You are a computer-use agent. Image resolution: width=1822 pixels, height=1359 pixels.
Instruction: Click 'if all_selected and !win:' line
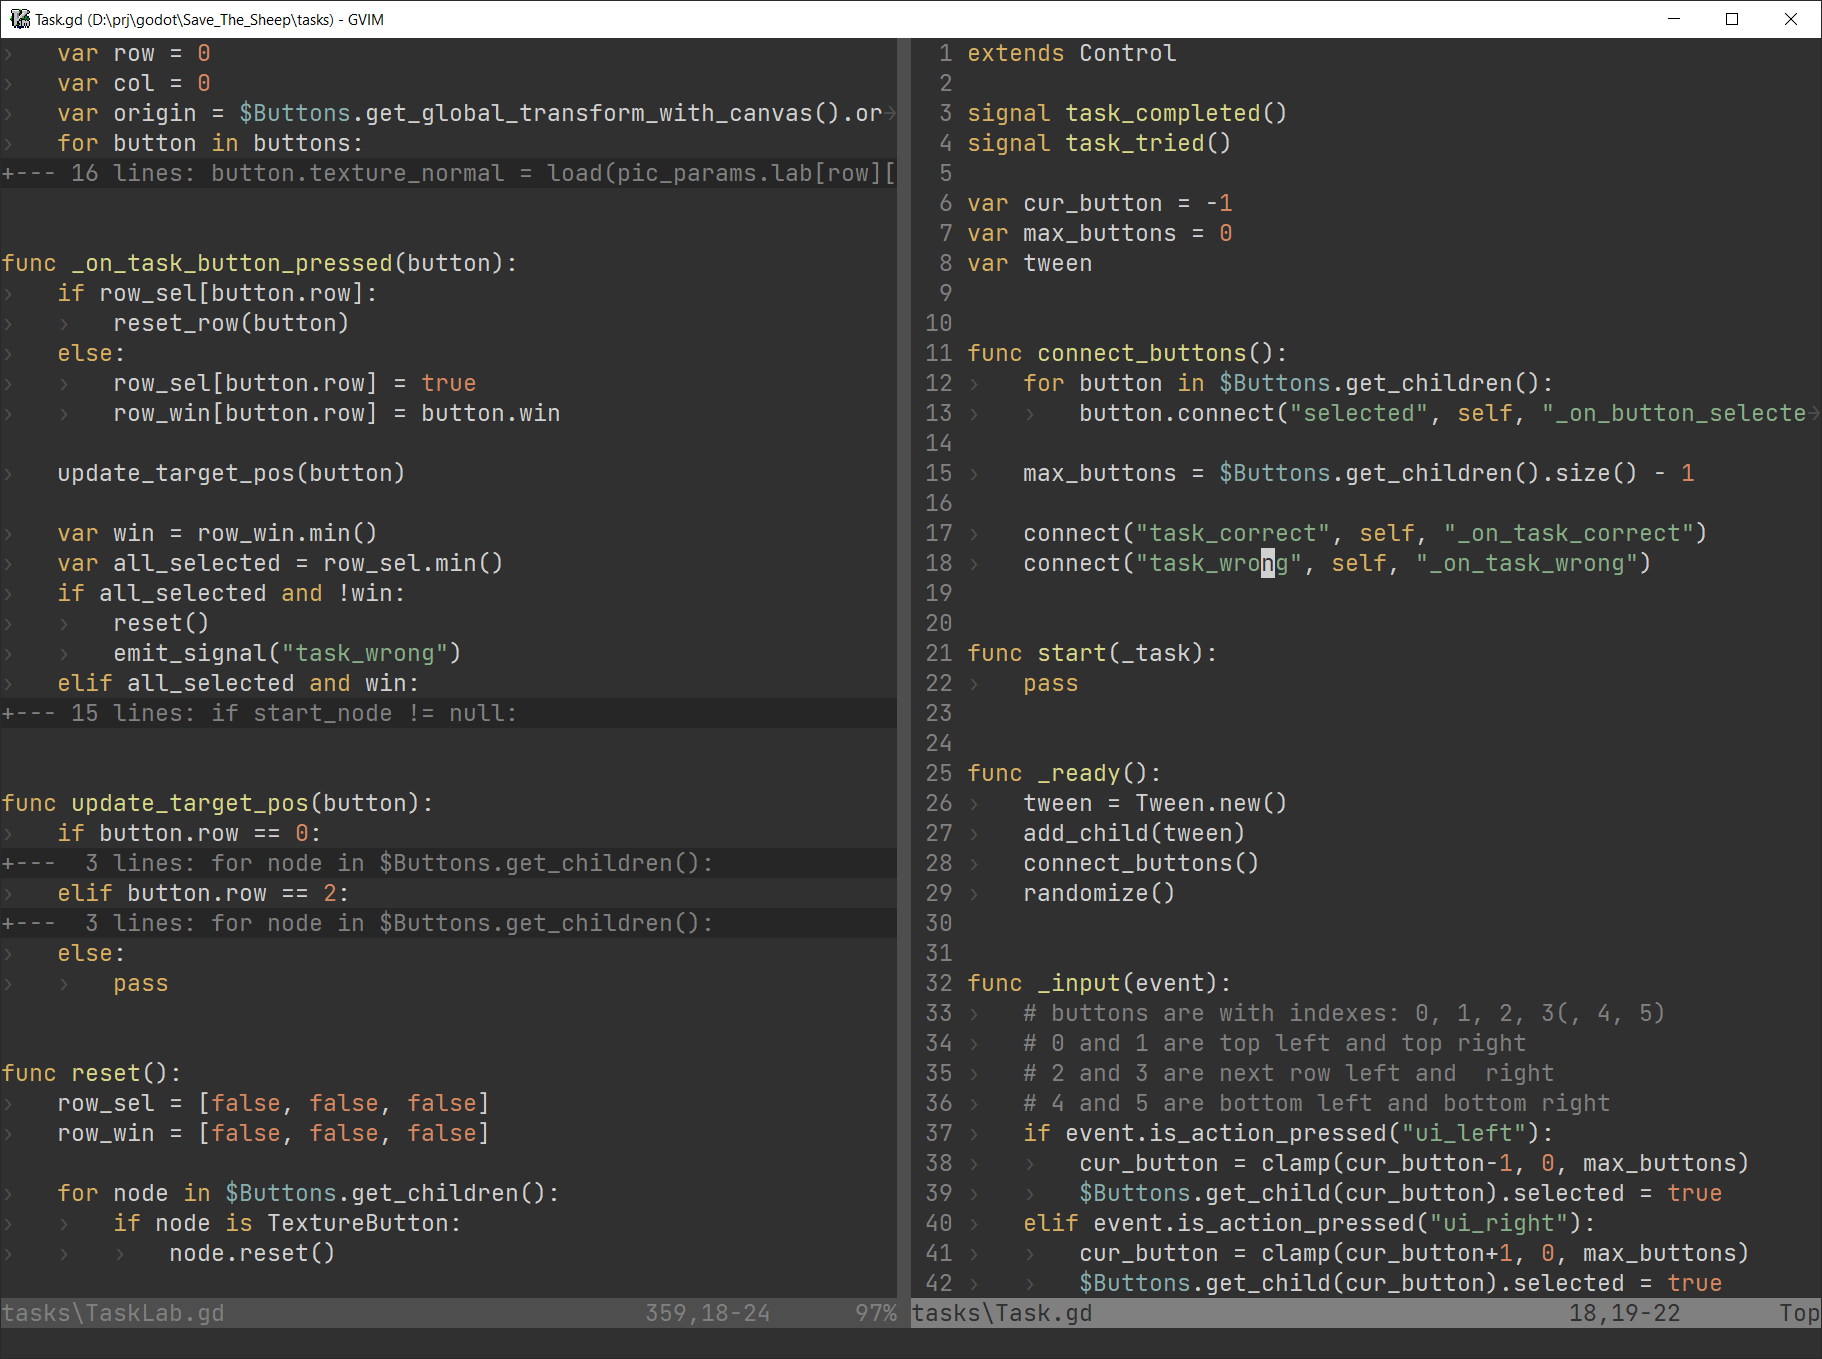pyautogui.click(x=231, y=593)
